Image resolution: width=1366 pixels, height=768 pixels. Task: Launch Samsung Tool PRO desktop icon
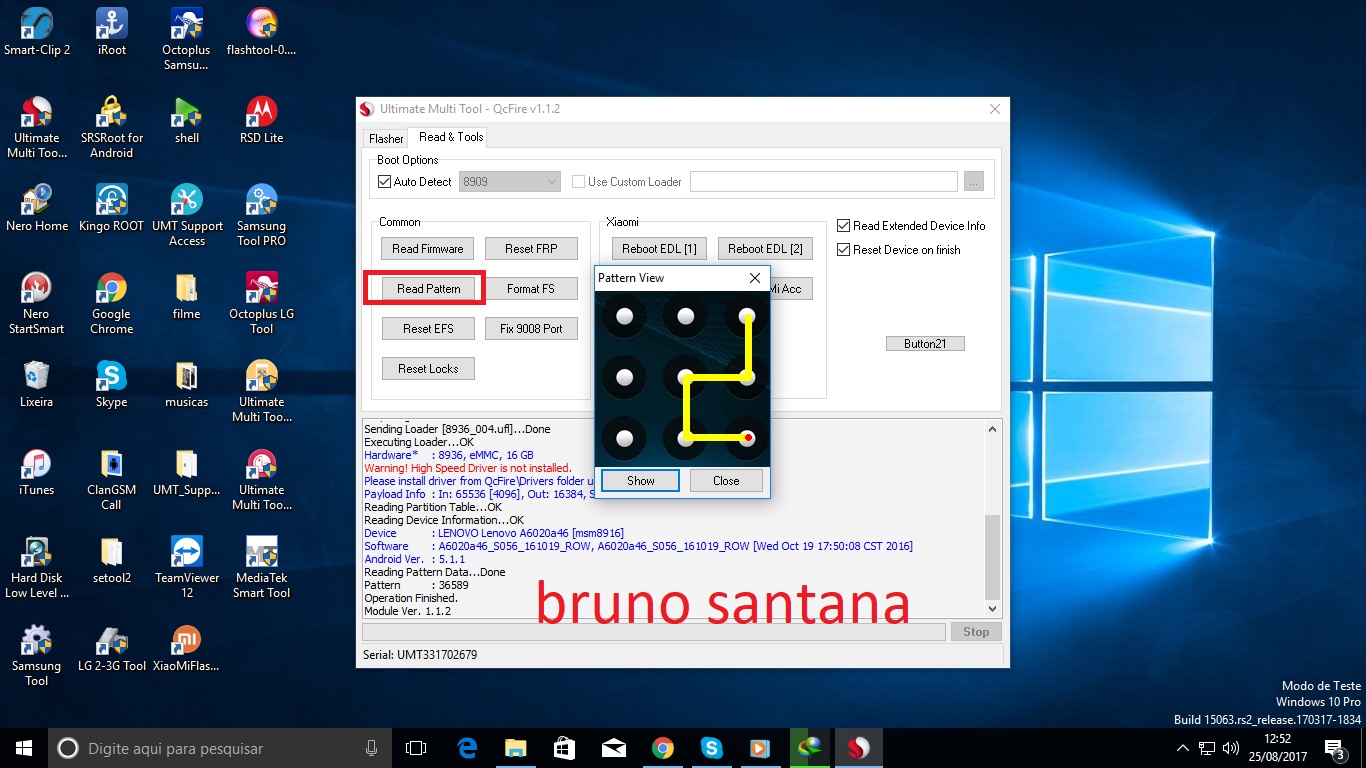262,215
